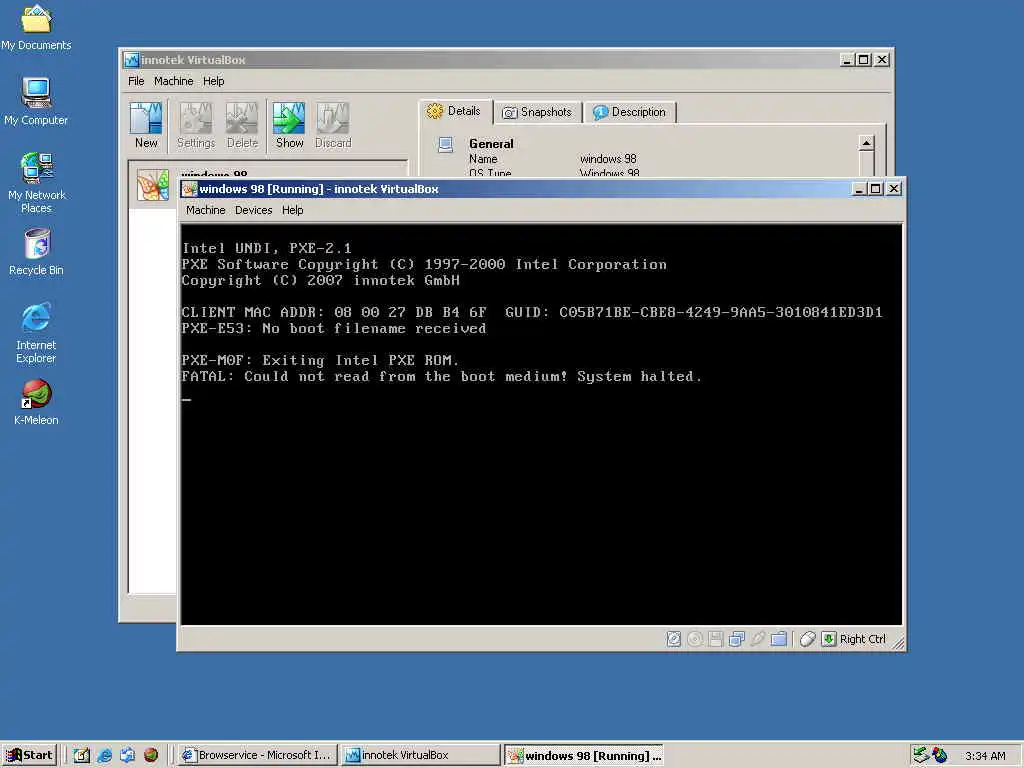Open the File menu in VirtualBox manager
This screenshot has width=1024, height=768.
[136, 81]
